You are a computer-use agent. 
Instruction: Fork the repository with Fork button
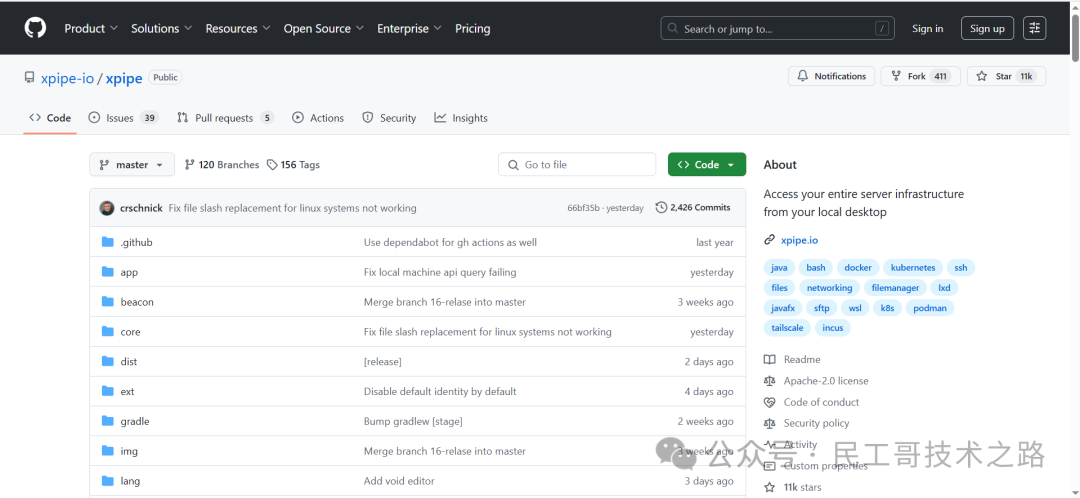[920, 76]
